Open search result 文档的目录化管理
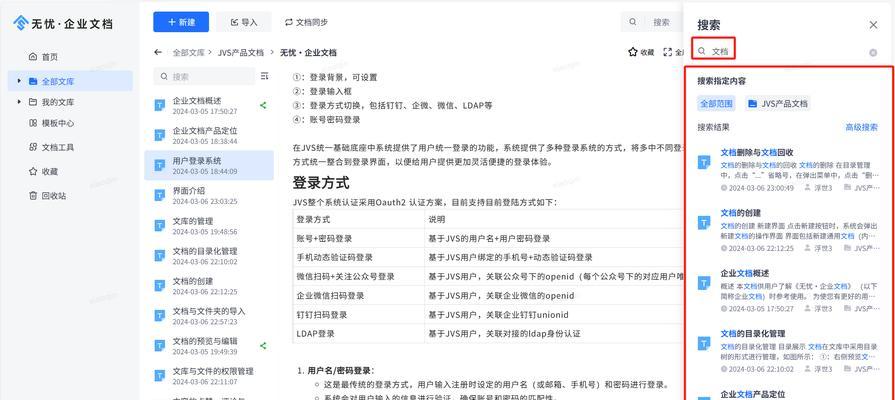895x400 pixels. pos(753,333)
